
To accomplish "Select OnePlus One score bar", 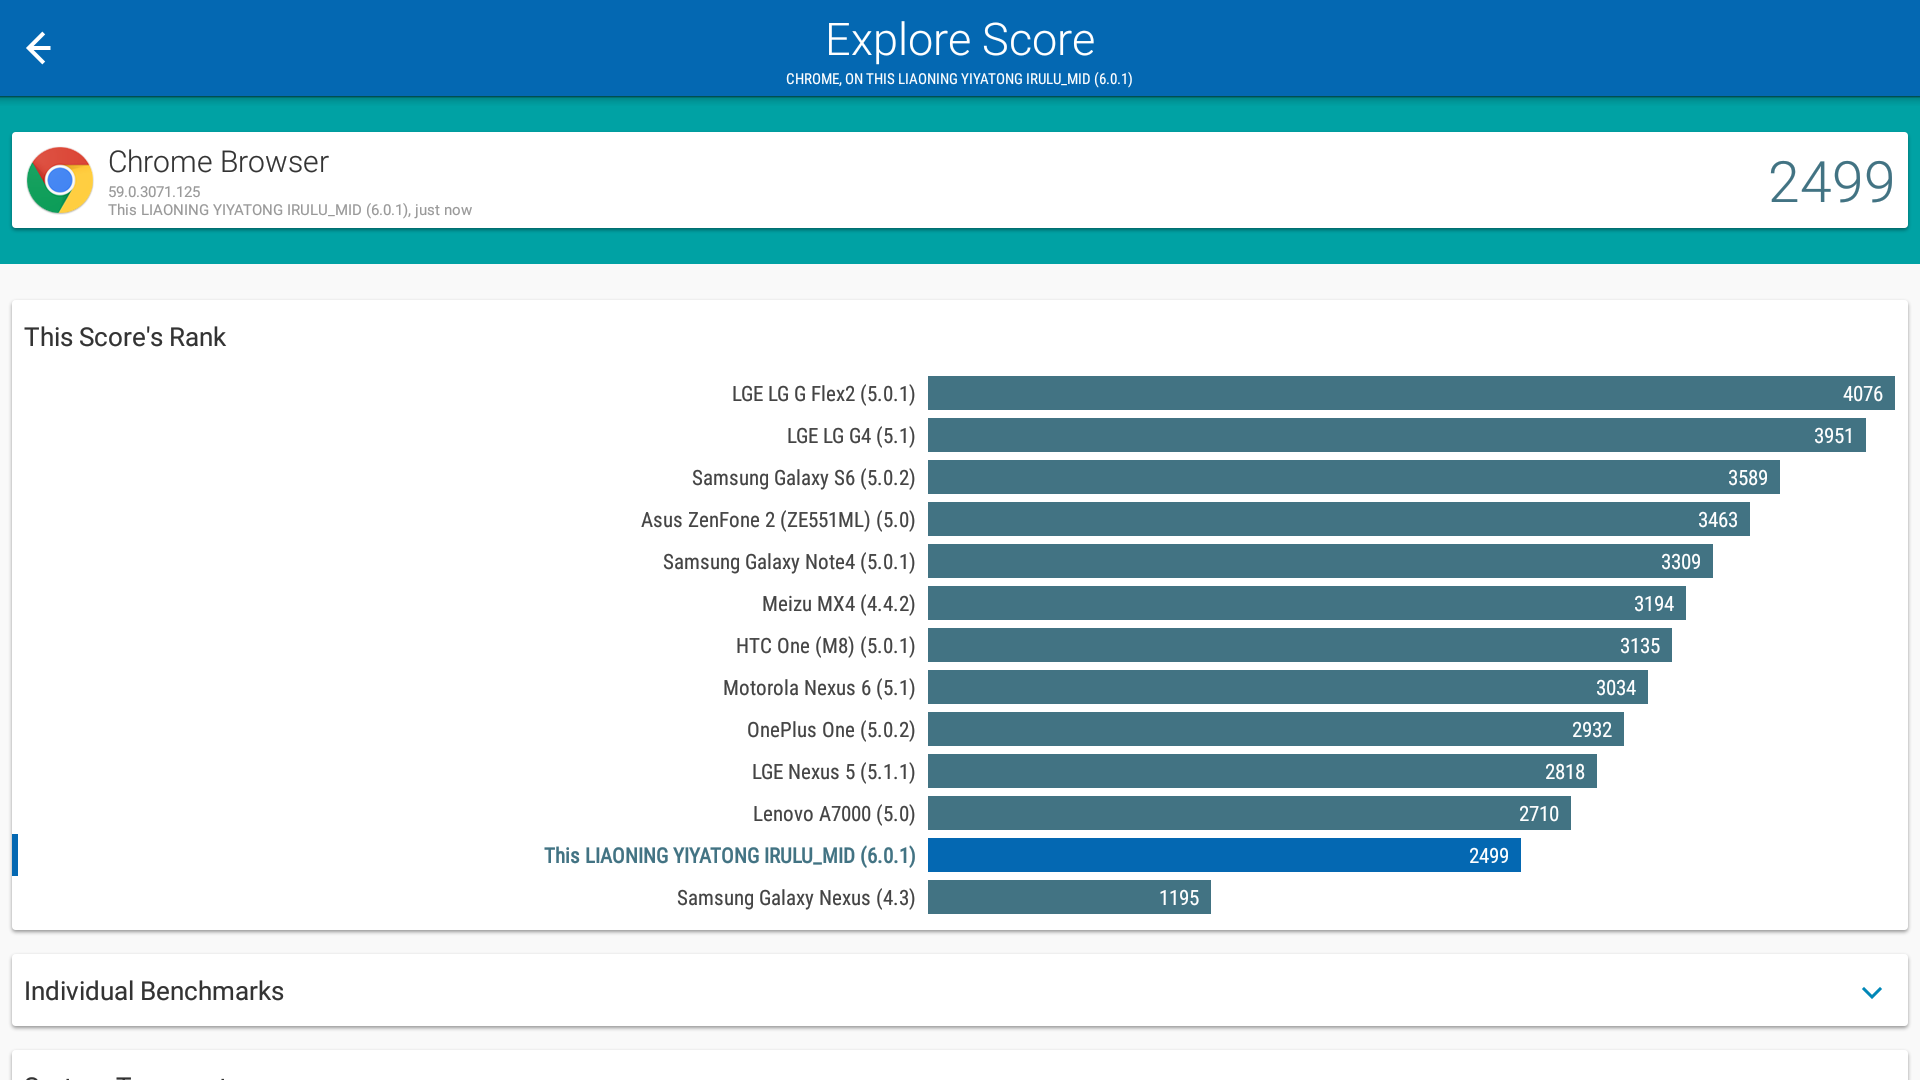I will 1275,730.
